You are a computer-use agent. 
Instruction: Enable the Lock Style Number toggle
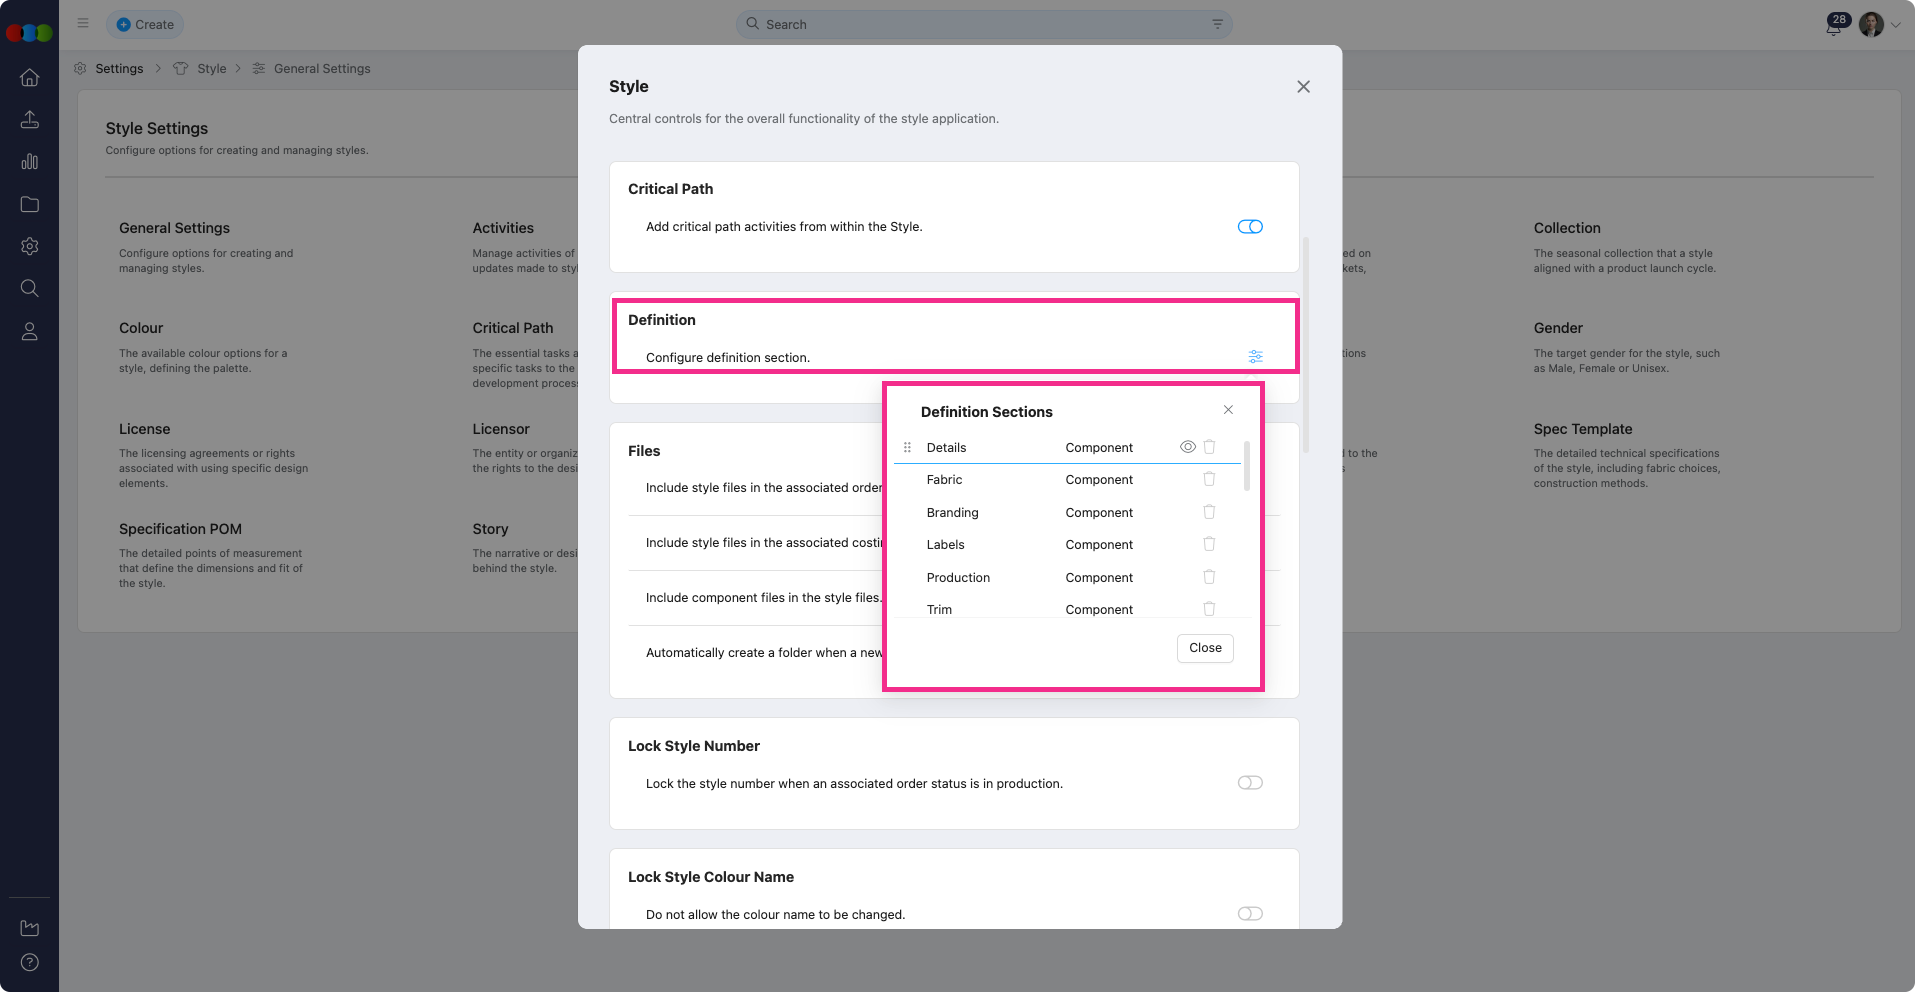[x=1250, y=783]
